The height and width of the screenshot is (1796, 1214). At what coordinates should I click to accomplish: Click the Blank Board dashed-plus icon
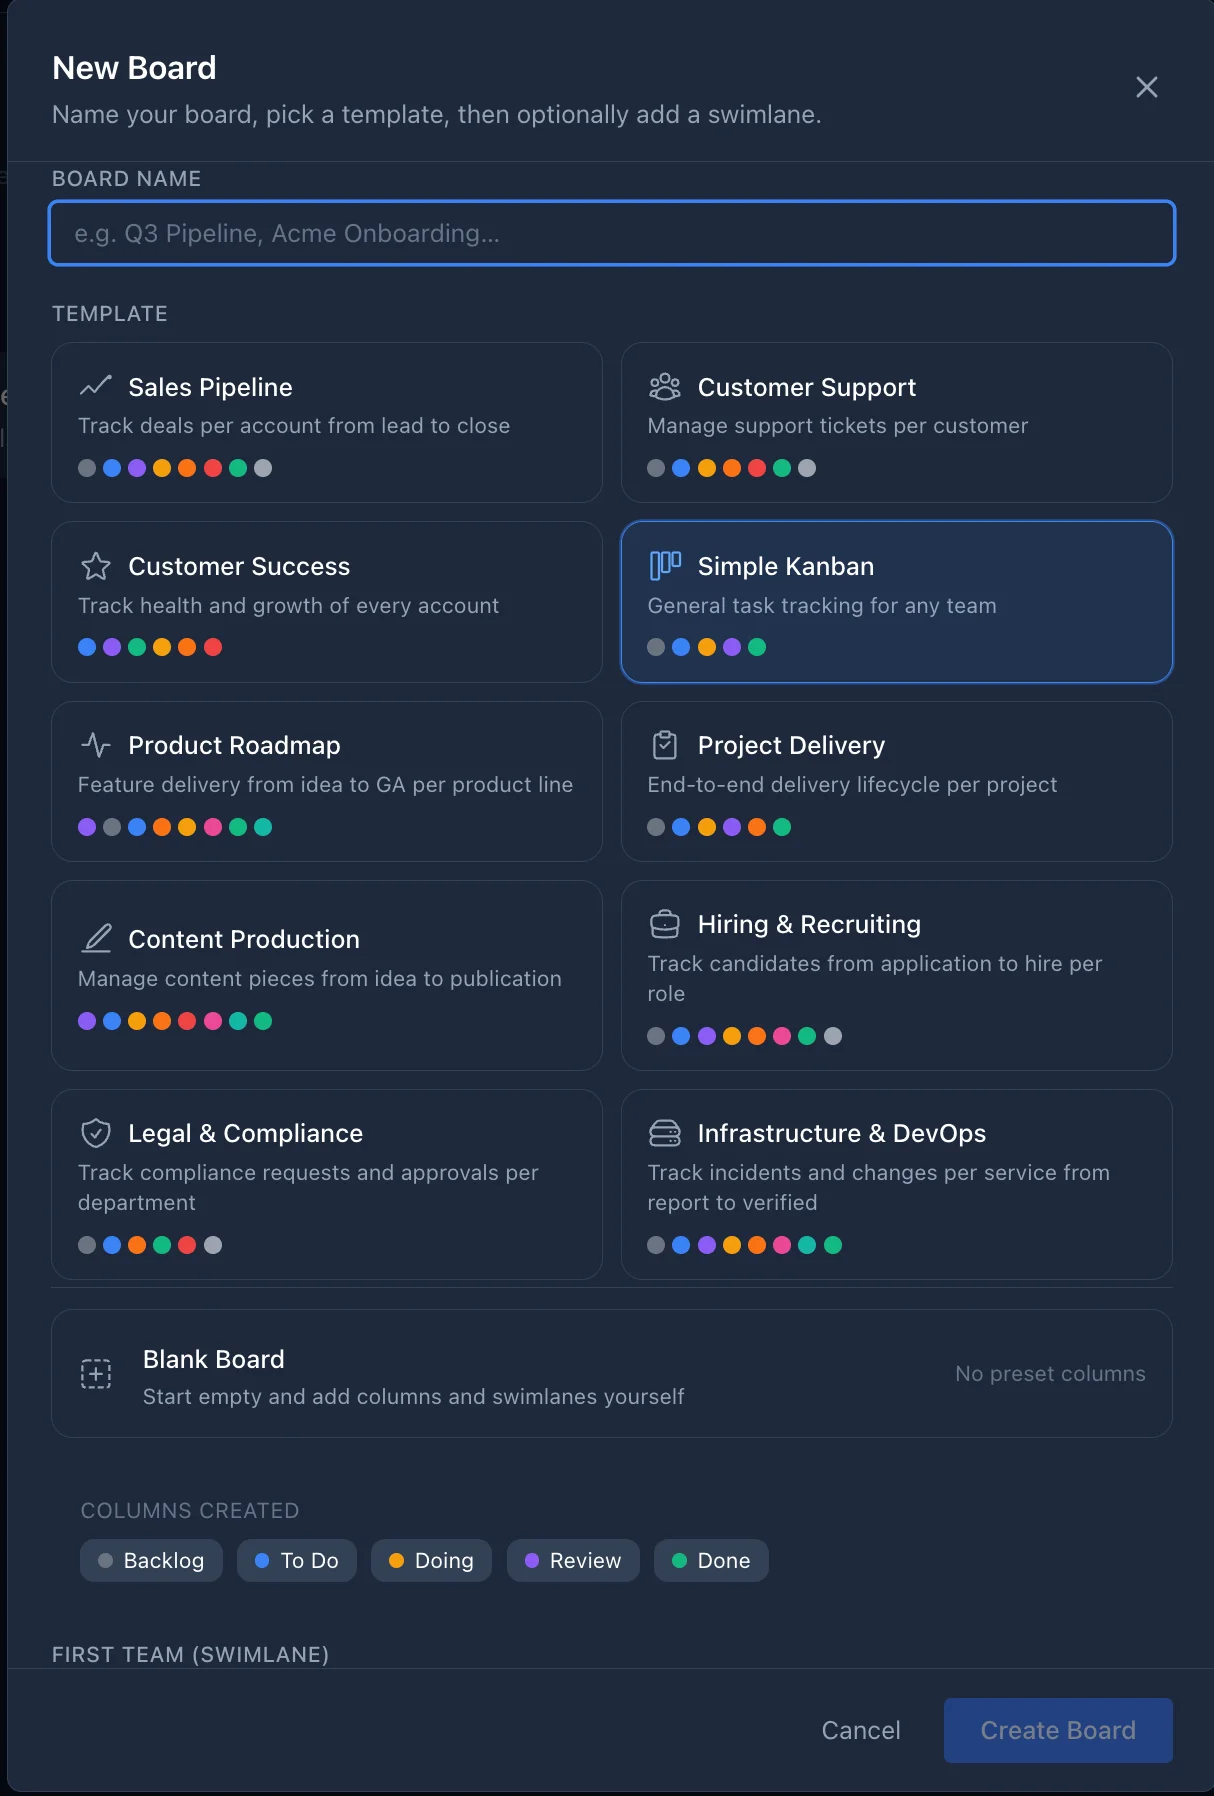[95, 1373]
